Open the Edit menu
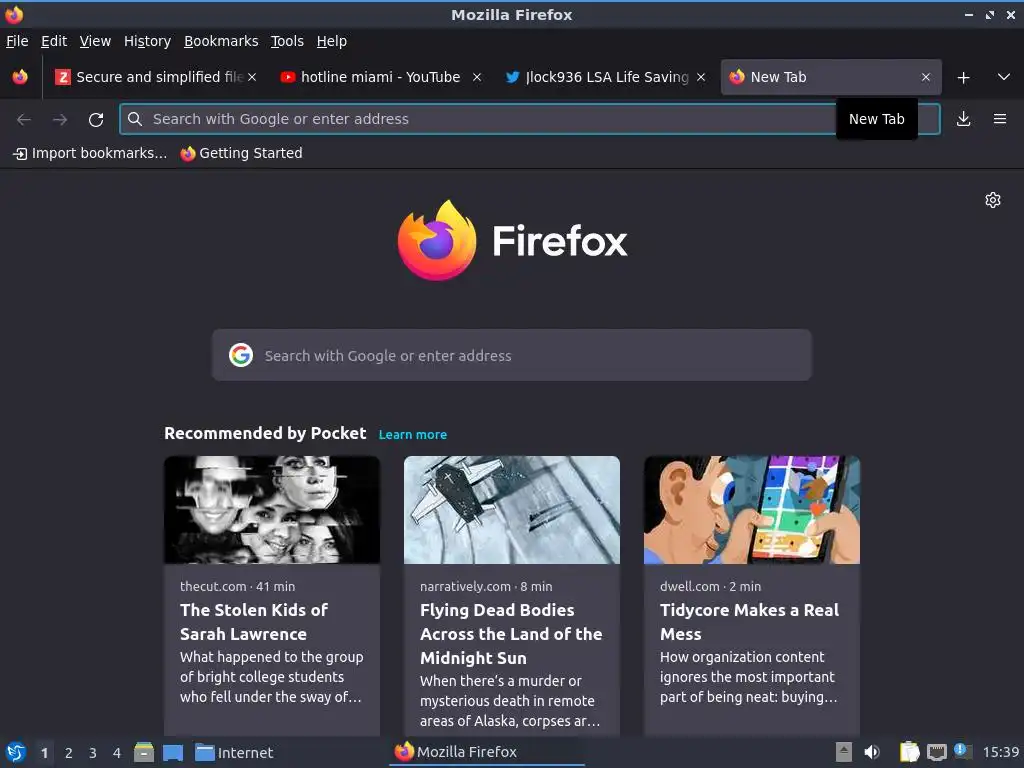 pos(54,41)
